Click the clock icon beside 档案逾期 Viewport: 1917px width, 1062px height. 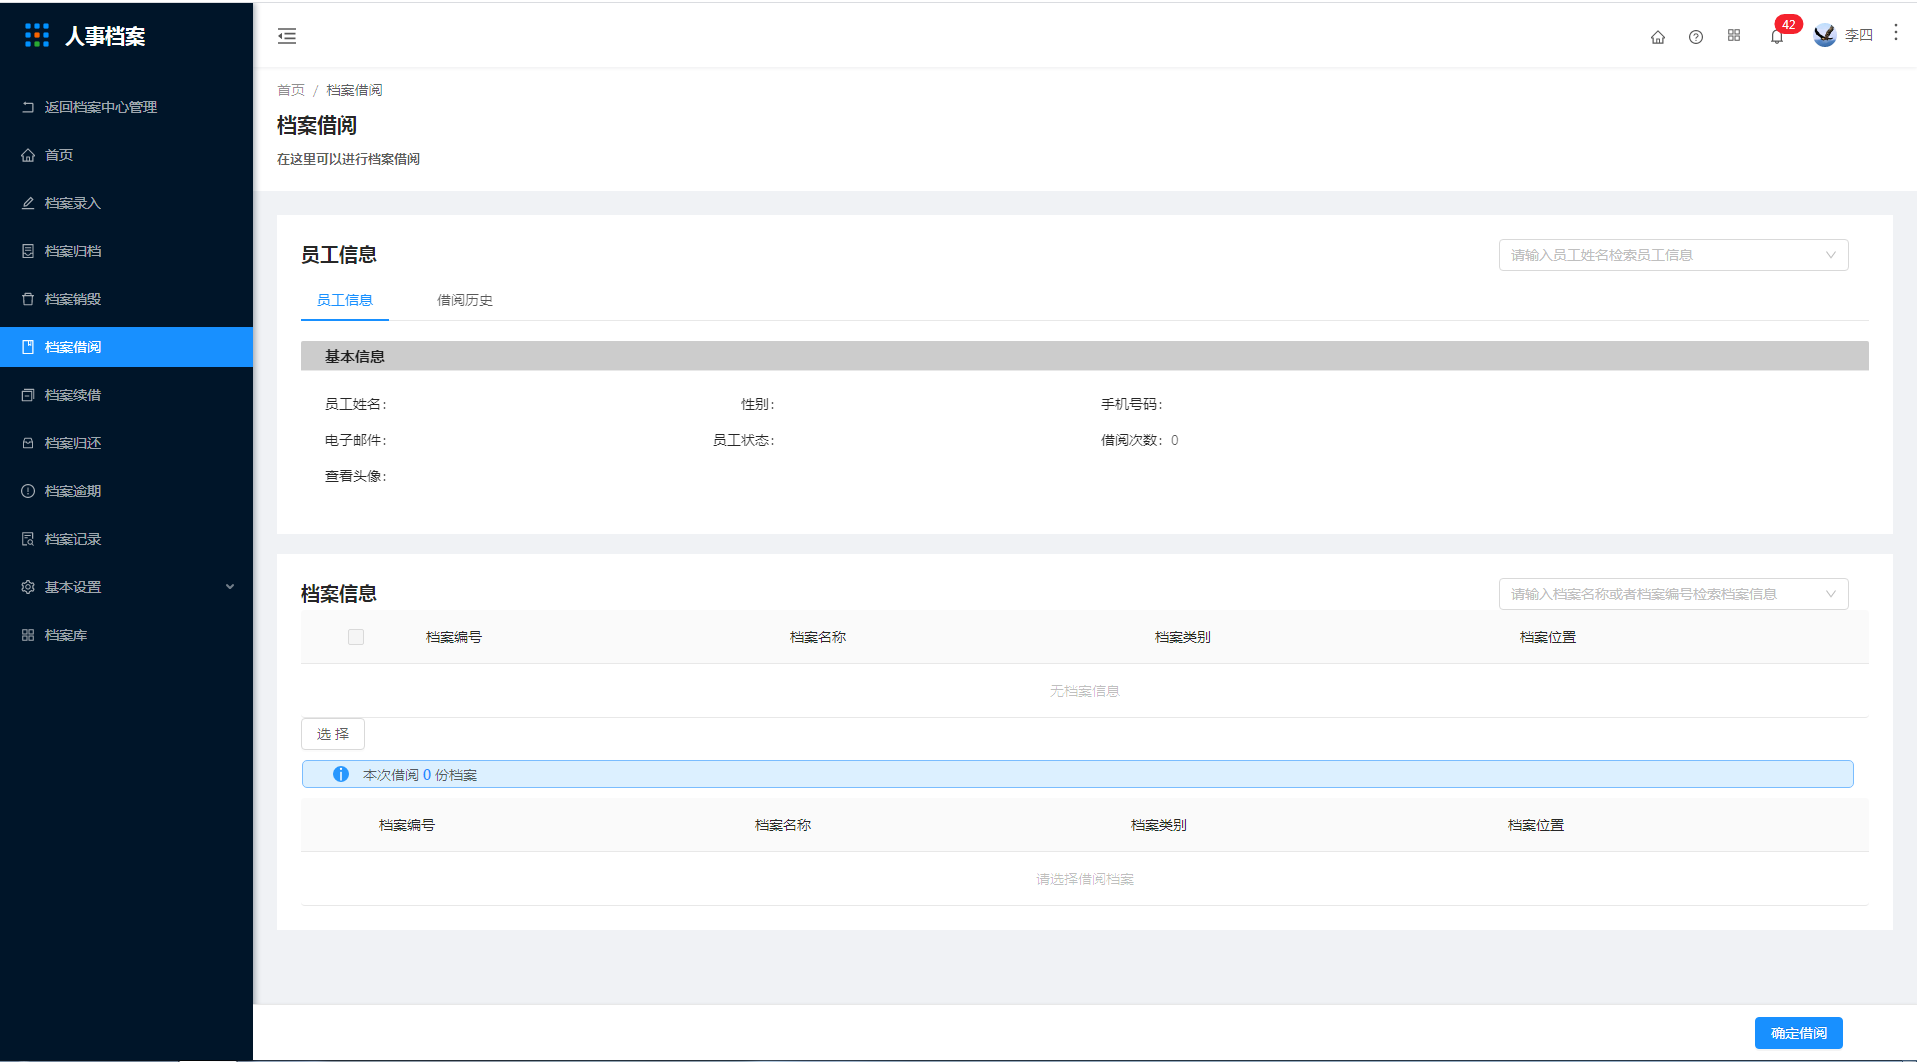[x=28, y=491]
